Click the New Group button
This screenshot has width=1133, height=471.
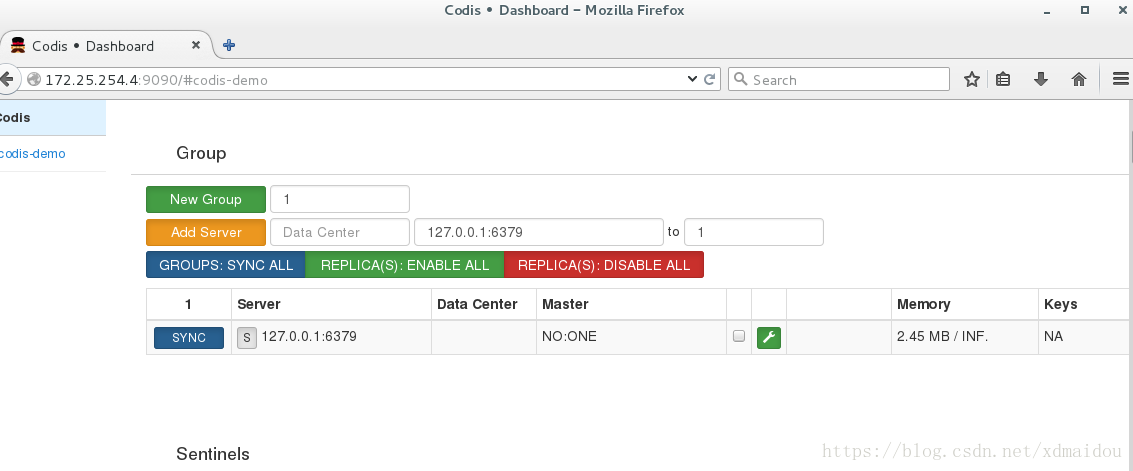point(206,199)
